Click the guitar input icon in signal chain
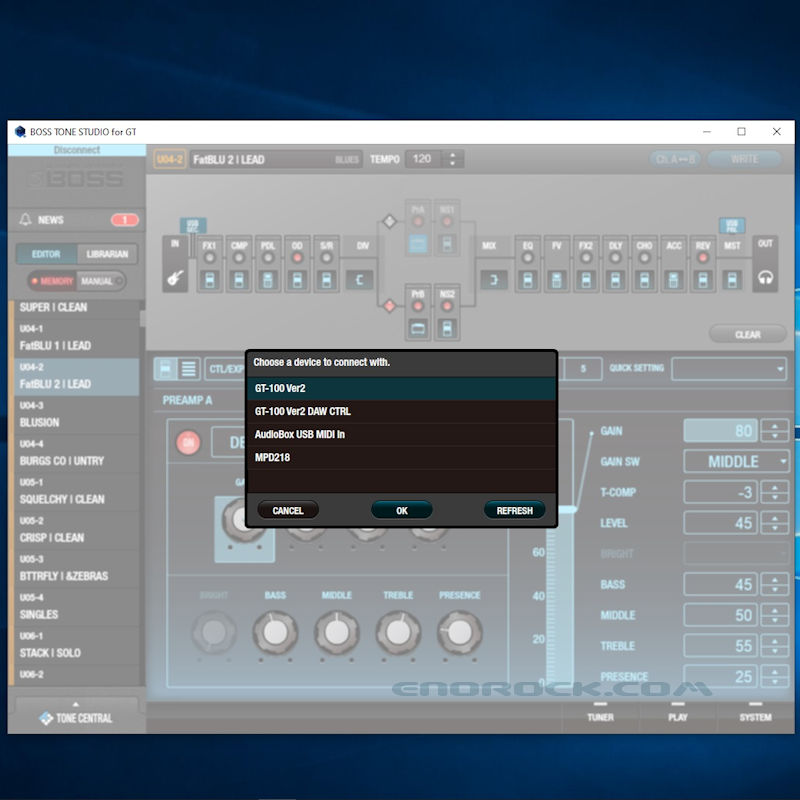The width and height of the screenshot is (800, 800). [x=175, y=278]
